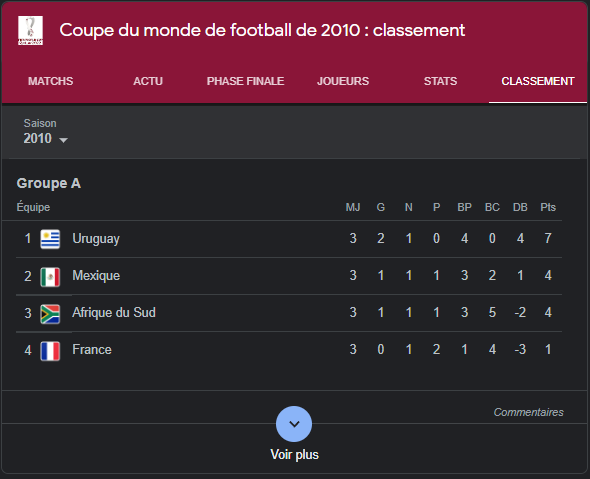Image resolution: width=590 pixels, height=479 pixels.
Task: Click the Afrique du Sud flag icon
Action: (x=50, y=314)
